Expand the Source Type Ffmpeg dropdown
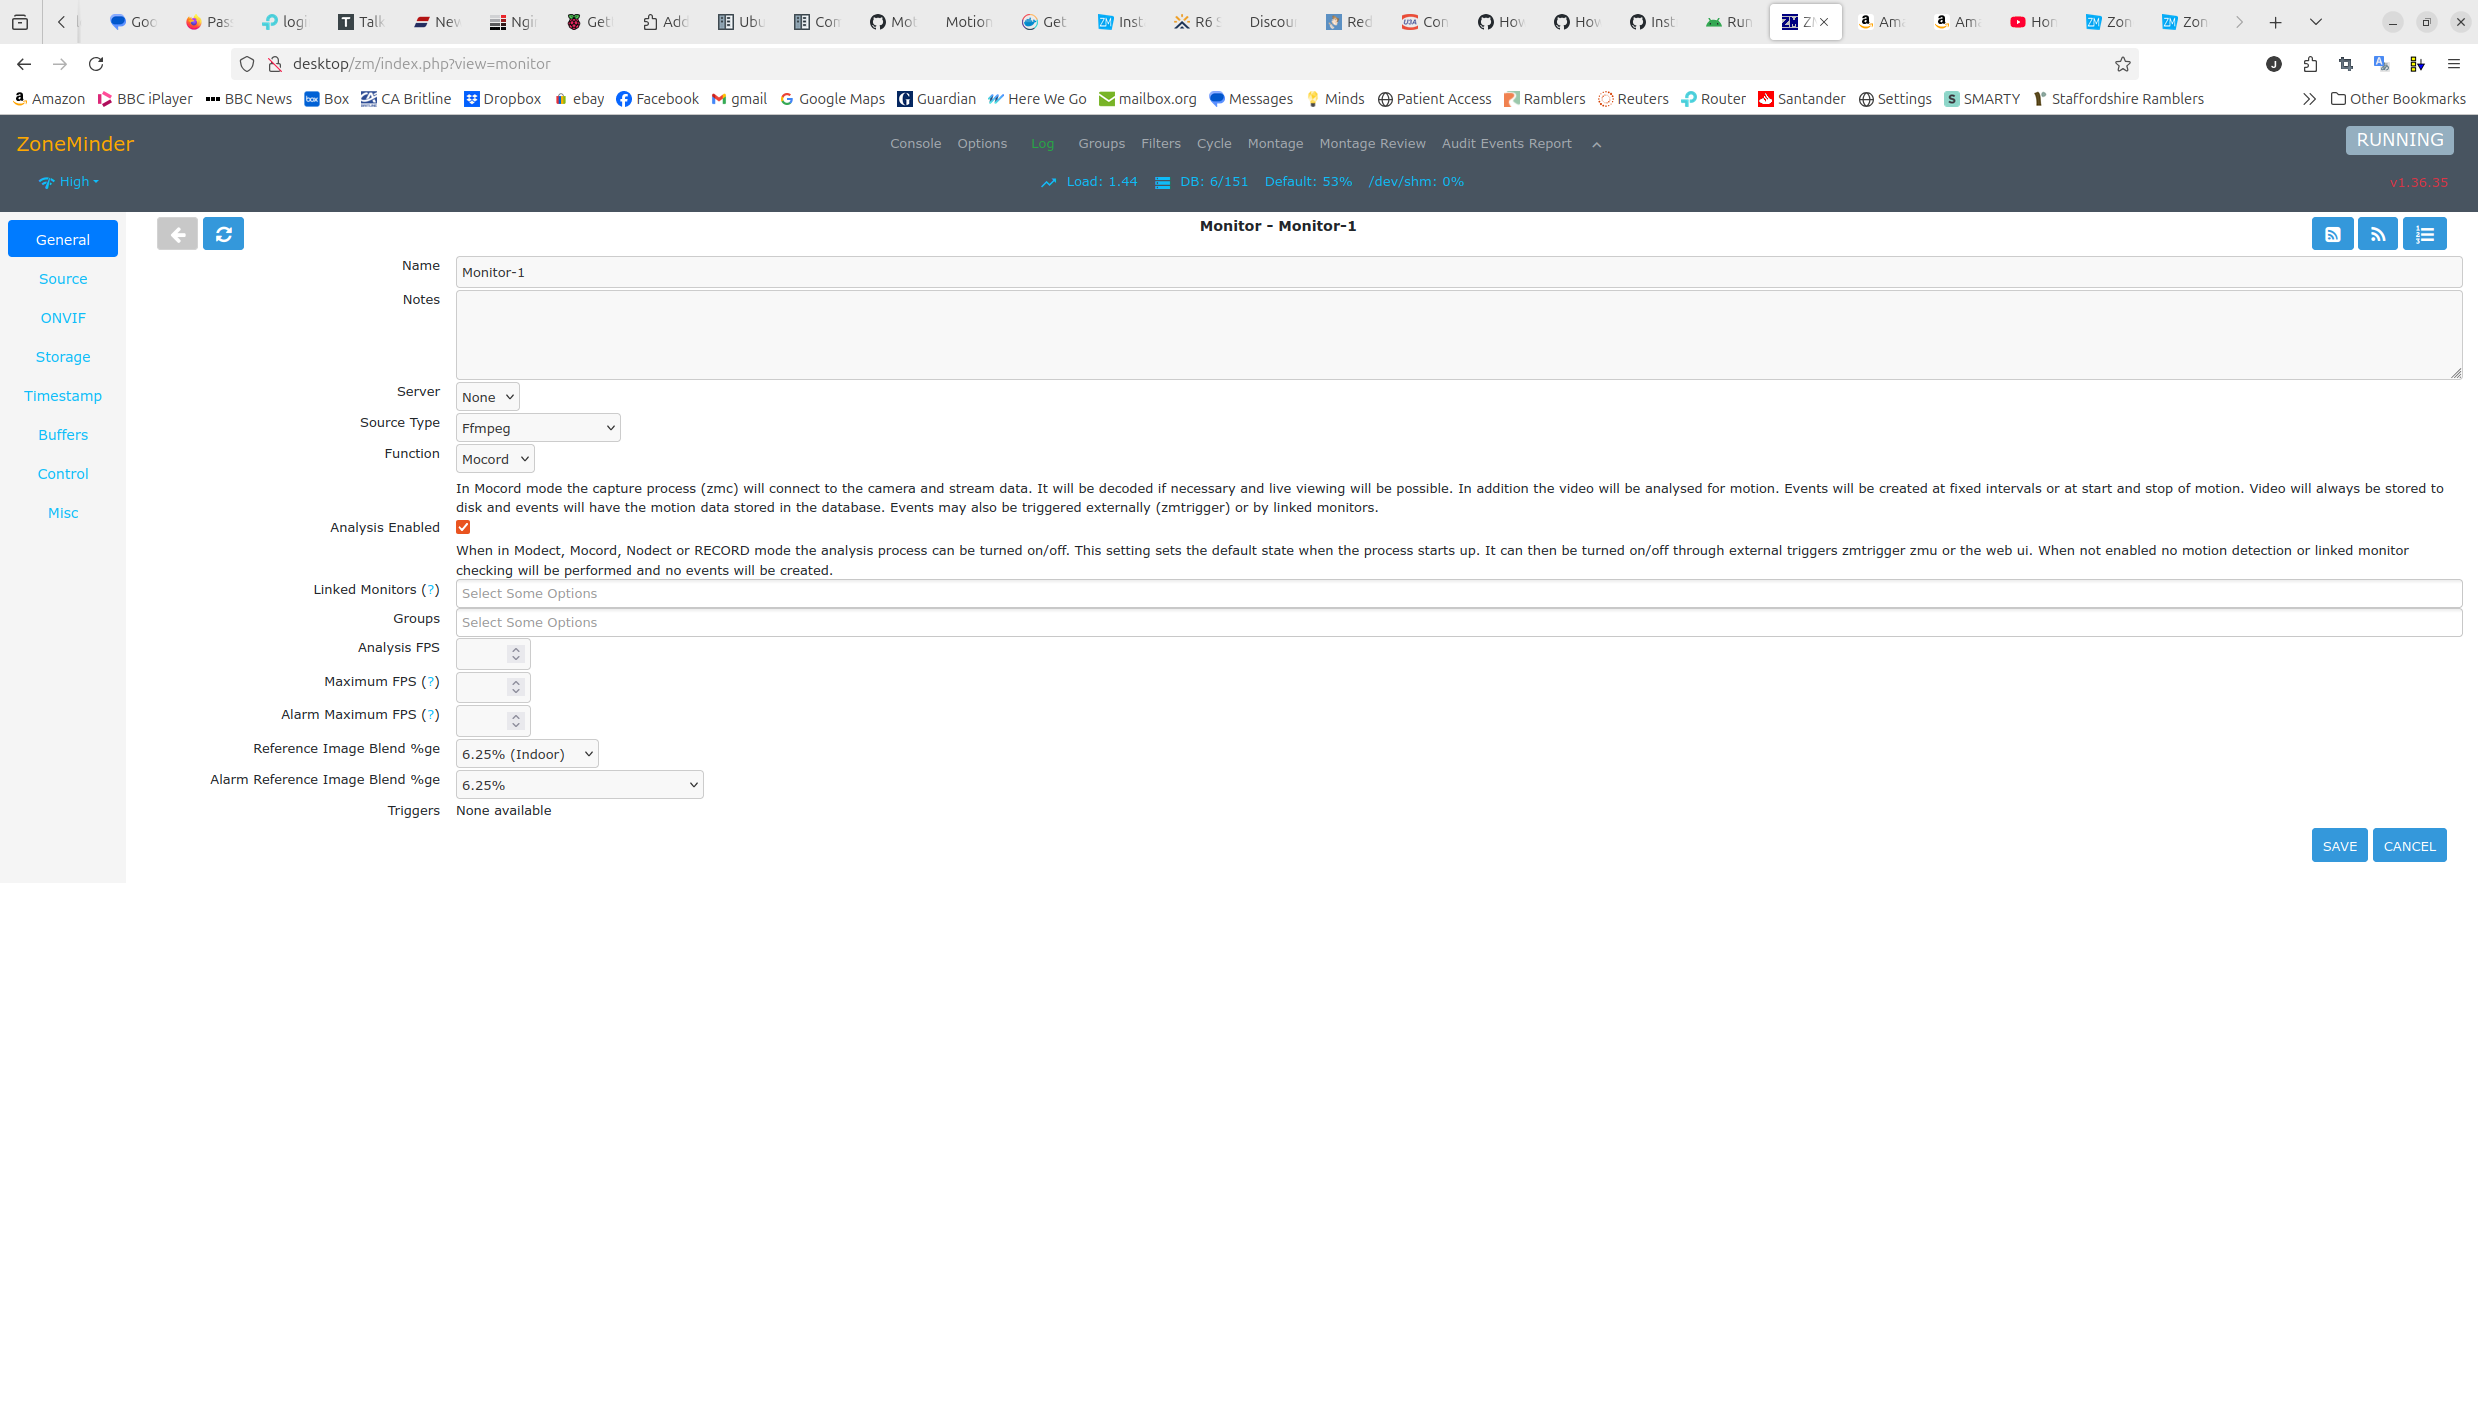Screen dimensions: 2478x1408 tap(536, 426)
